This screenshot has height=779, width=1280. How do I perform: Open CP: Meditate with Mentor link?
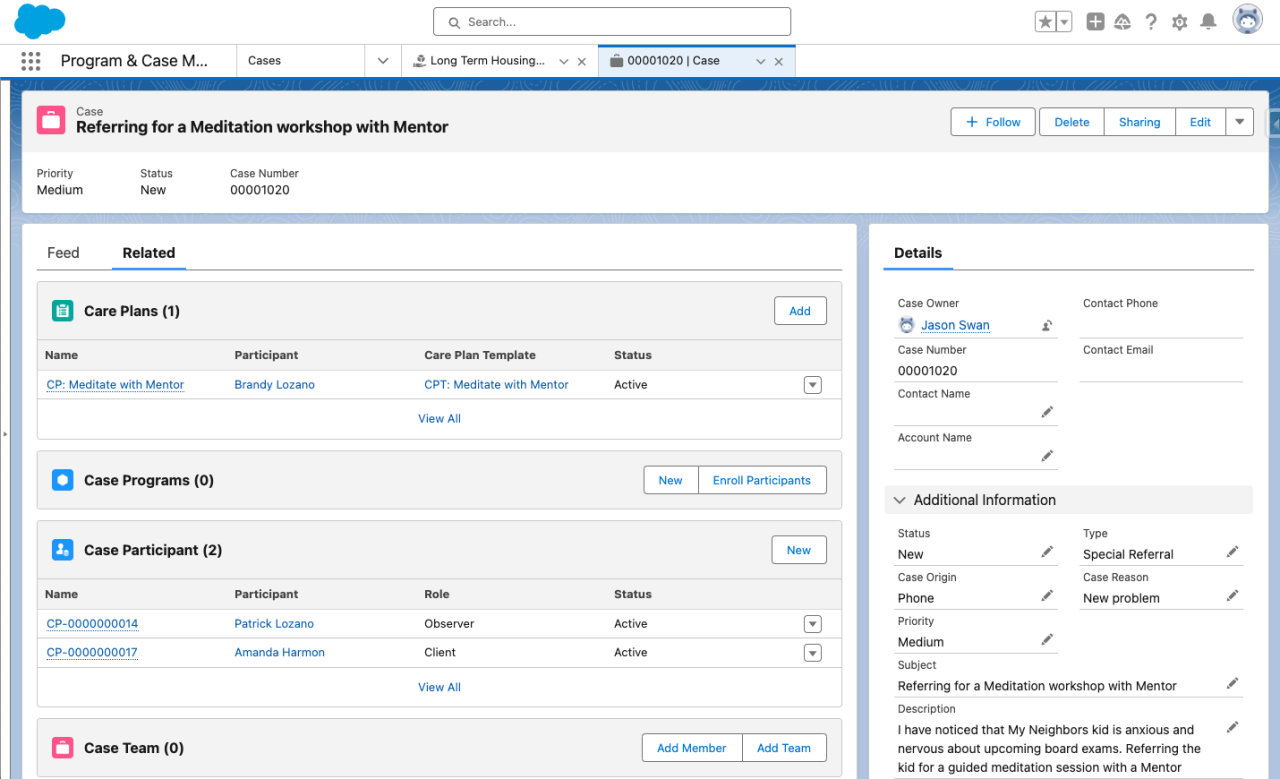(115, 385)
